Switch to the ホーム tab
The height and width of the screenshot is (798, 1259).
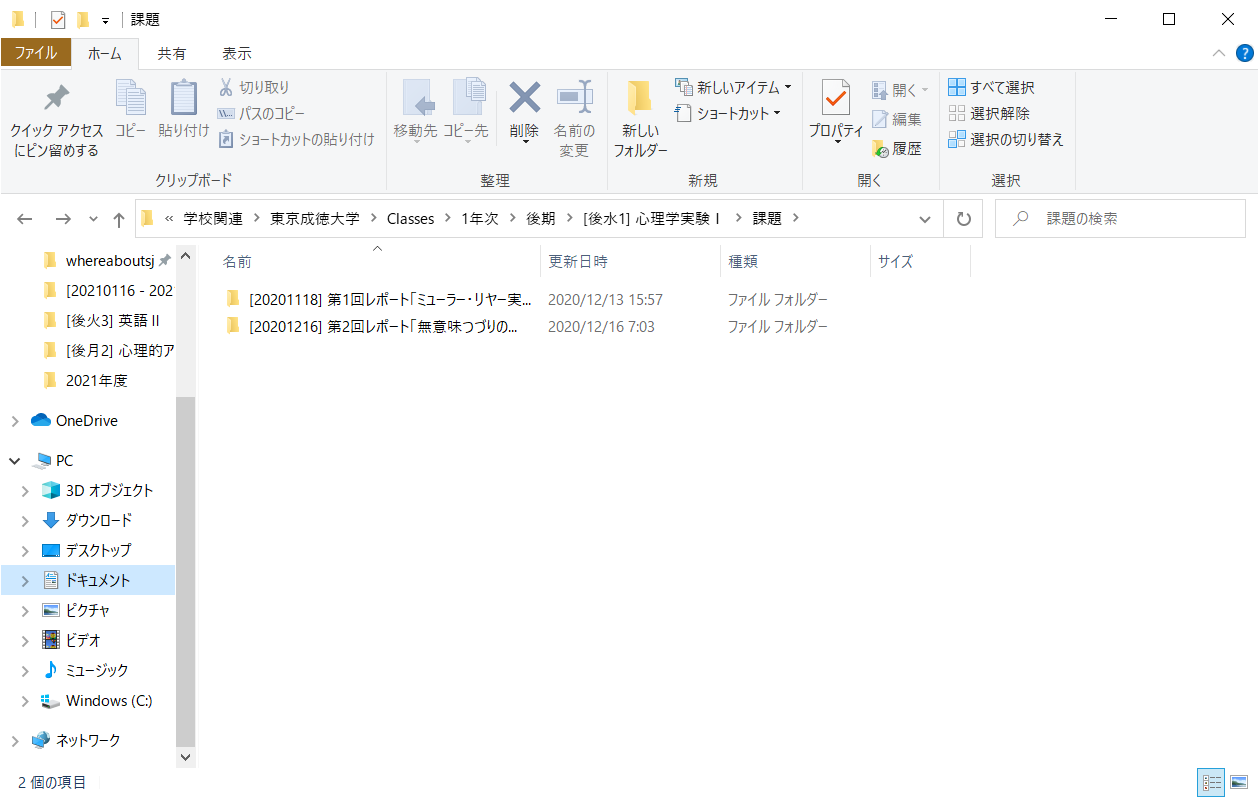click(104, 53)
